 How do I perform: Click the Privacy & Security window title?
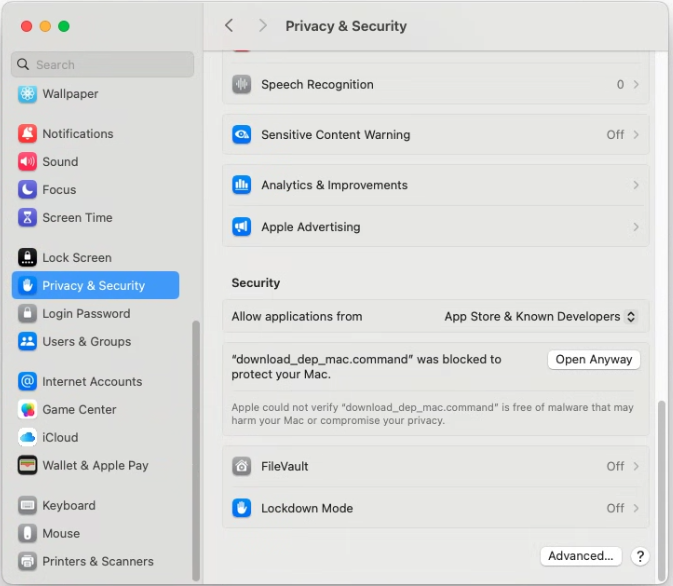coord(346,26)
